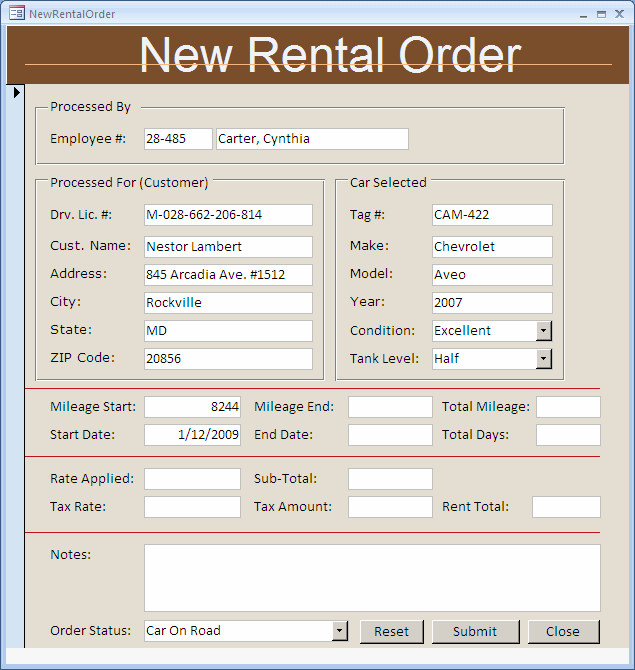
Task: Click the Close button
Action: (x=564, y=632)
